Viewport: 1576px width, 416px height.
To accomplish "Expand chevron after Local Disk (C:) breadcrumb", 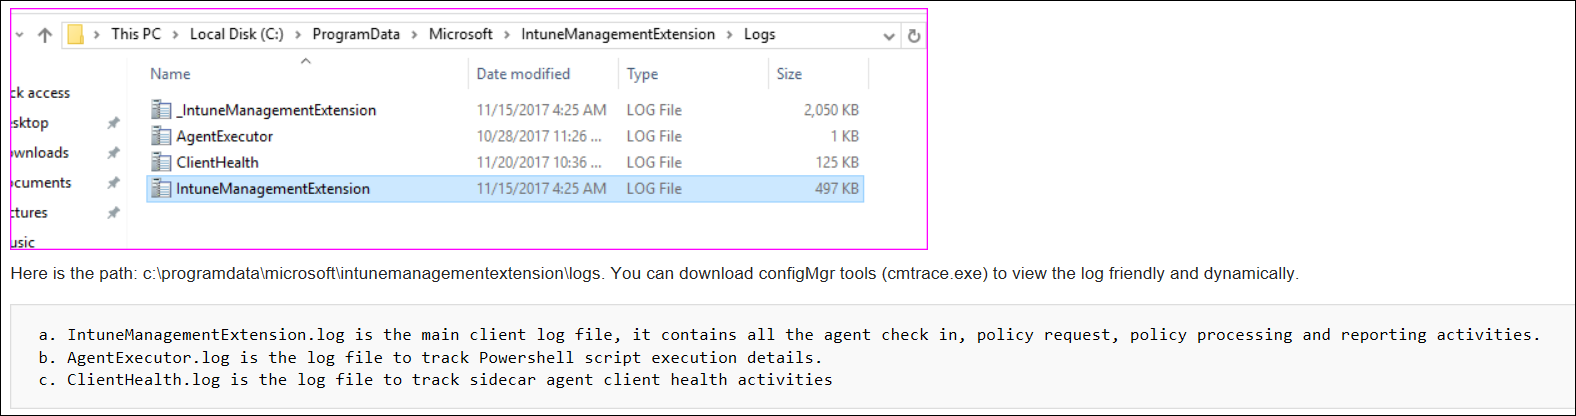I will point(298,35).
